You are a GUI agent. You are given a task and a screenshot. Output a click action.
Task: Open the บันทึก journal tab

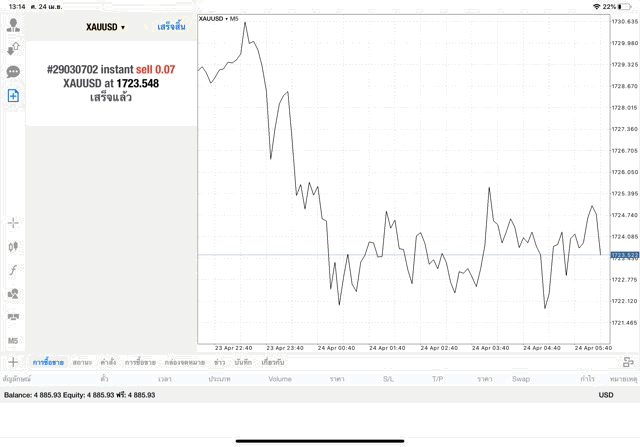pyautogui.click(x=243, y=362)
